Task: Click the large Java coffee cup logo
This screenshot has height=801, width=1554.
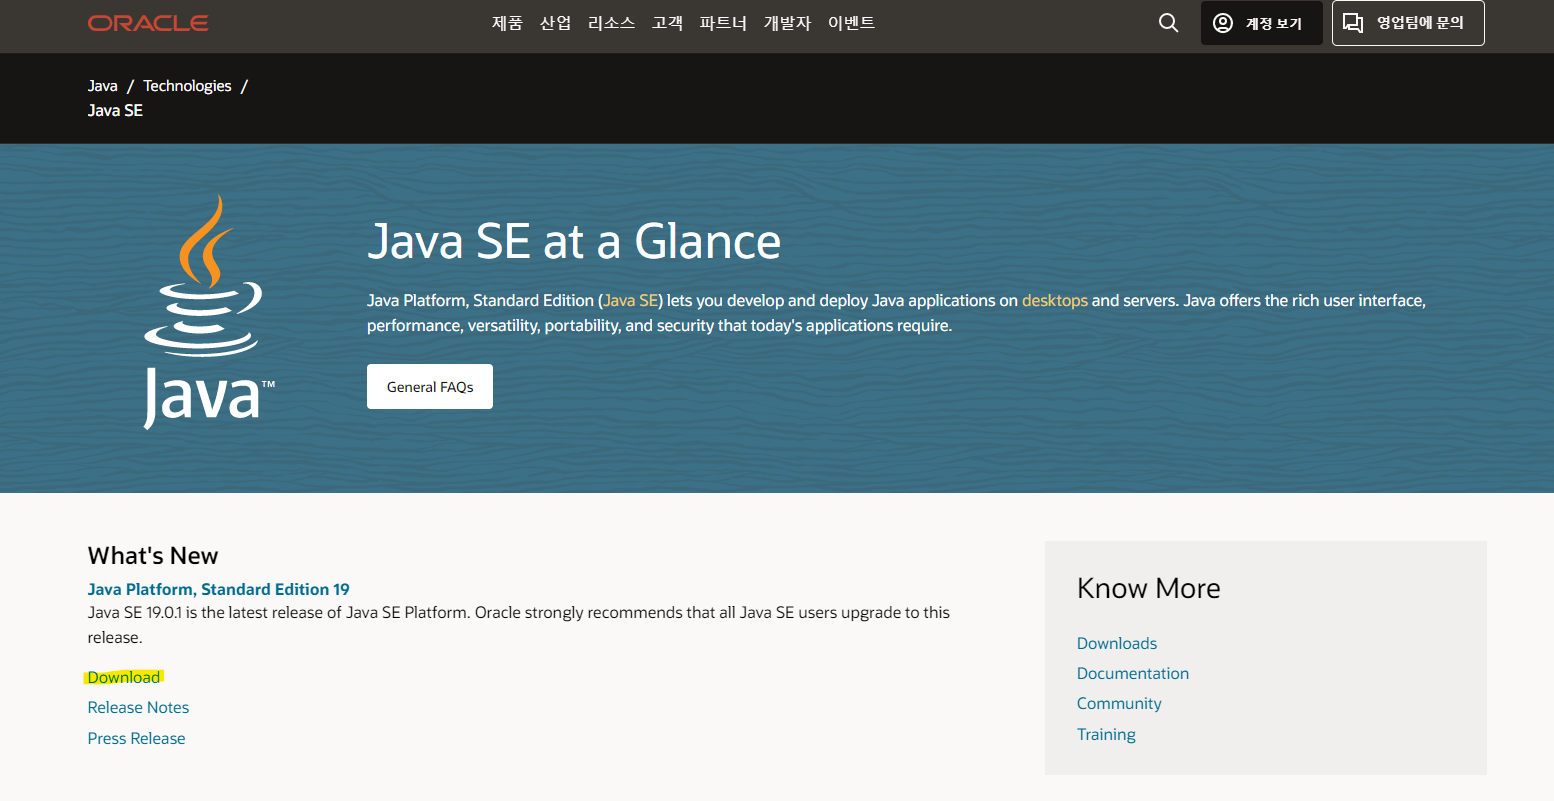Action: click(209, 312)
